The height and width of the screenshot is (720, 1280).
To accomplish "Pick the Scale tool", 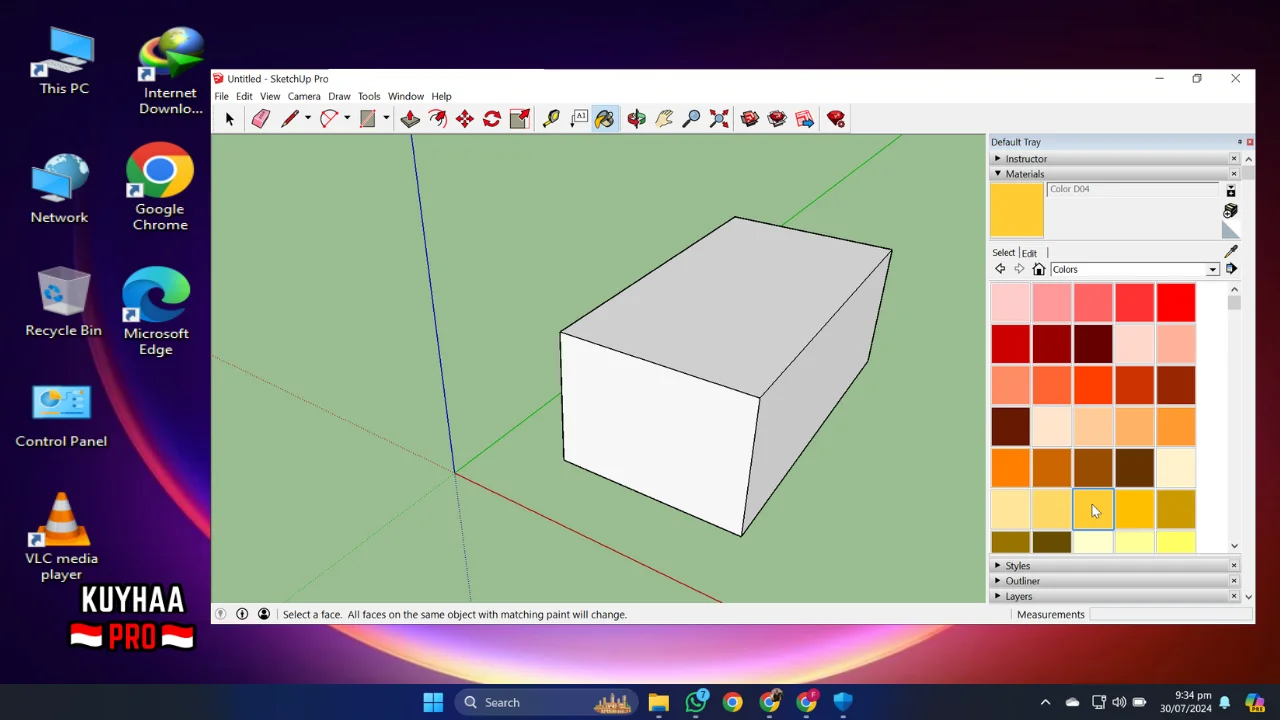I will coord(519,119).
